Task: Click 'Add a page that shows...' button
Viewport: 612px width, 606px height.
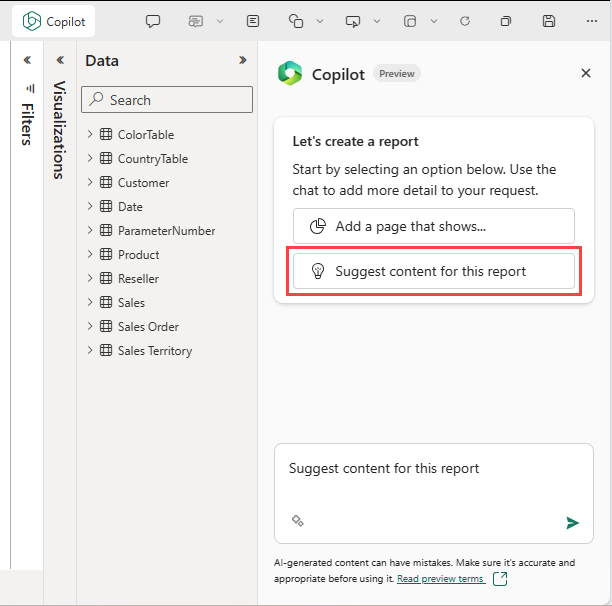Action: point(434,226)
